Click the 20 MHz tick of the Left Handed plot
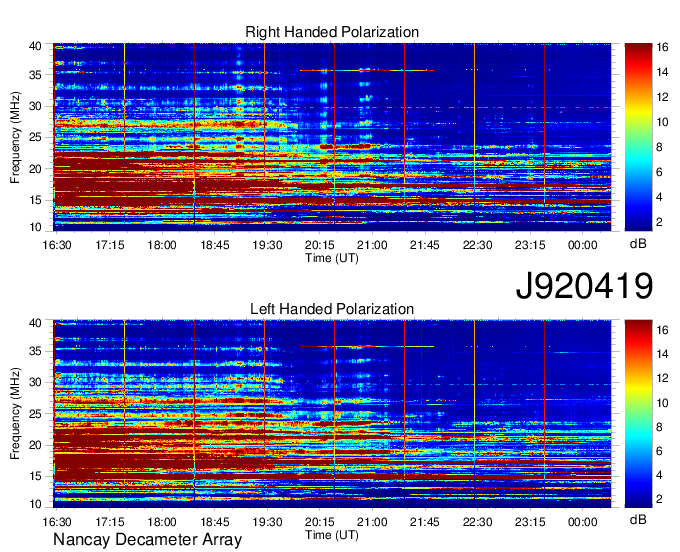This screenshot has width=680, height=552. (x=35, y=445)
